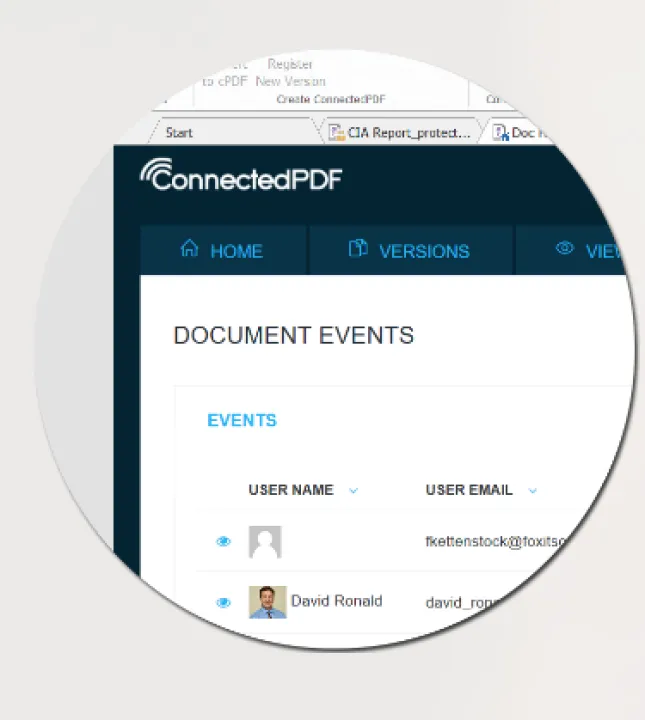Click the ConnectedPDF logo
Viewport: 645px width, 720px height.
pos(241,175)
